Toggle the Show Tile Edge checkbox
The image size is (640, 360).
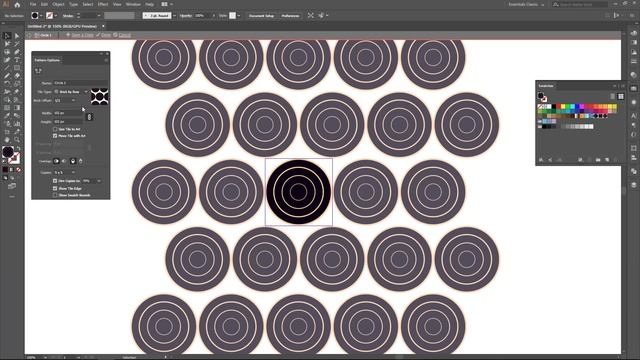[55, 189]
